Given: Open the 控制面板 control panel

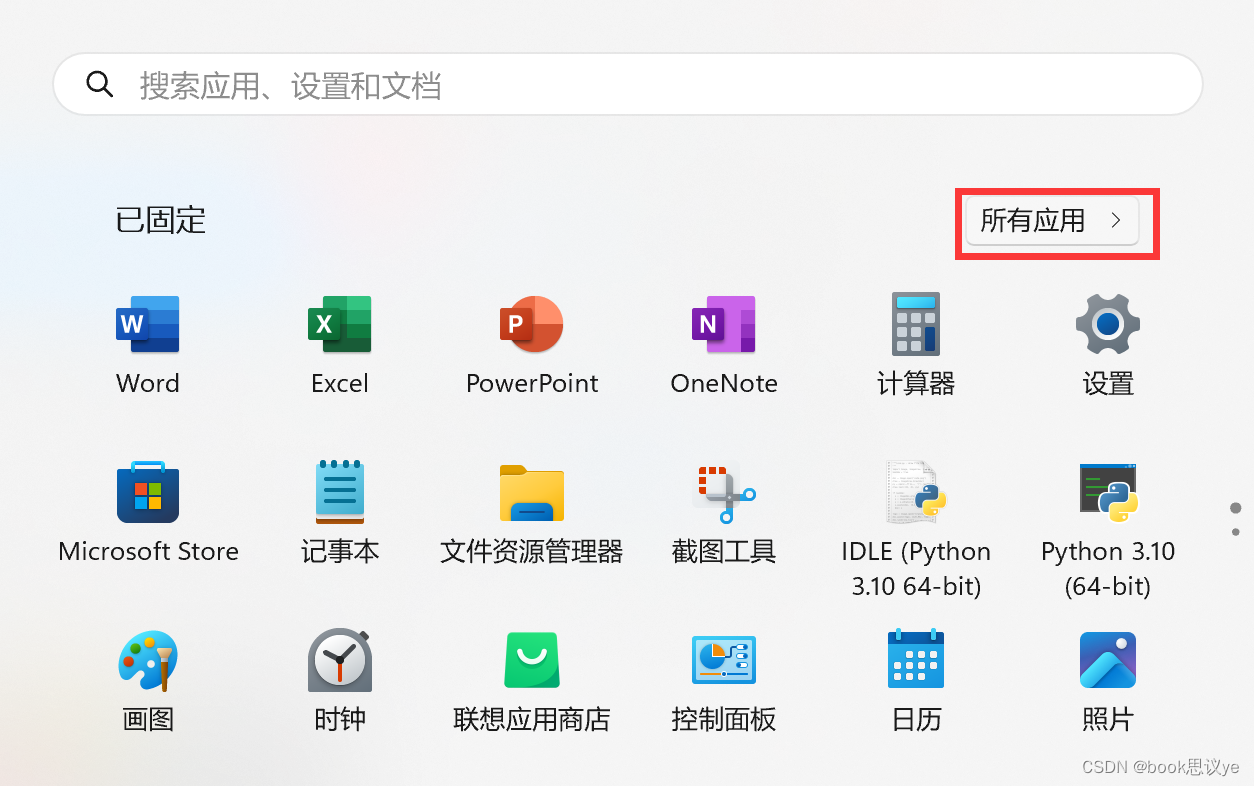Looking at the screenshot, I should click(x=724, y=660).
